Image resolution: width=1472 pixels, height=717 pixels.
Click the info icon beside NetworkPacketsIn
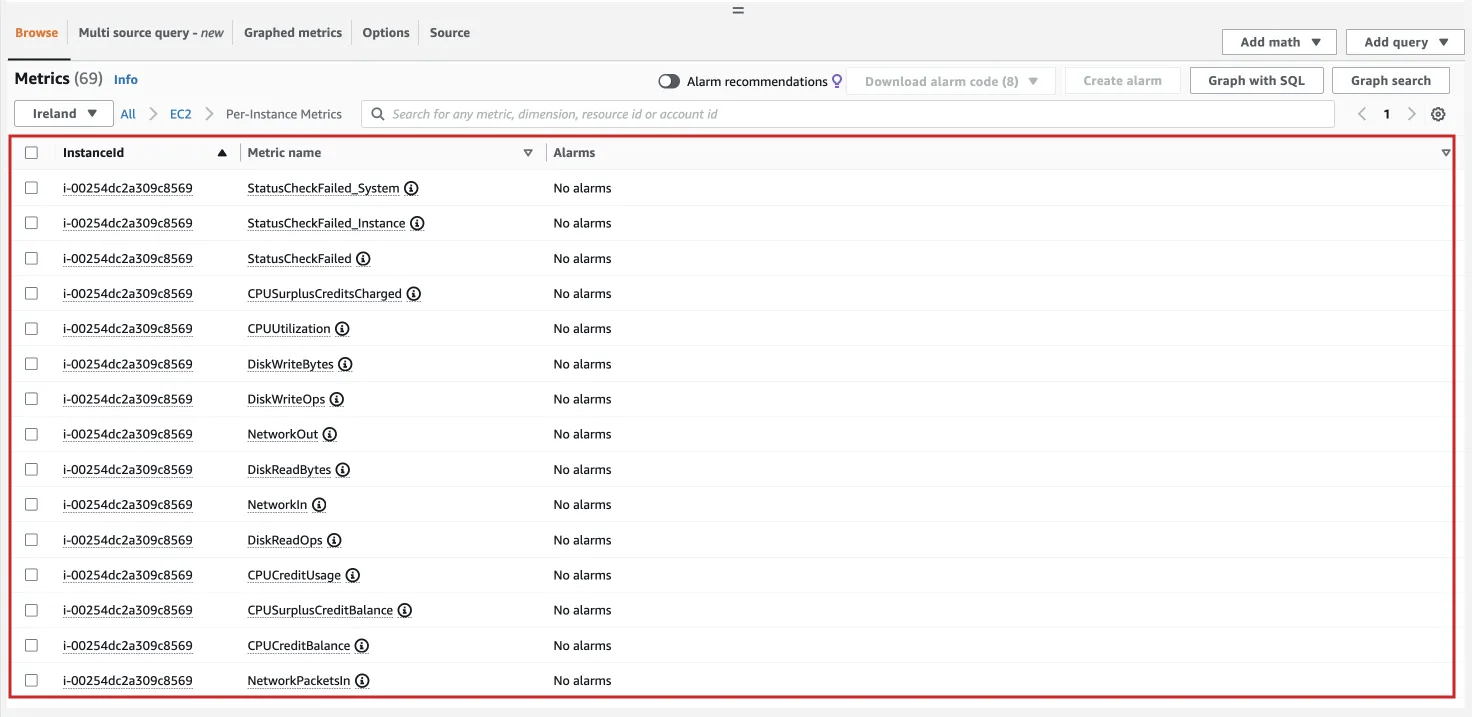[361, 681]
